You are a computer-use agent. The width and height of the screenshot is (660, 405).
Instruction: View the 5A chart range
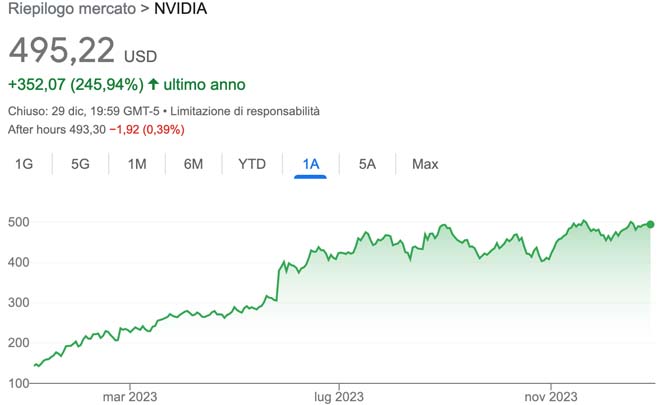coord(367,164)
